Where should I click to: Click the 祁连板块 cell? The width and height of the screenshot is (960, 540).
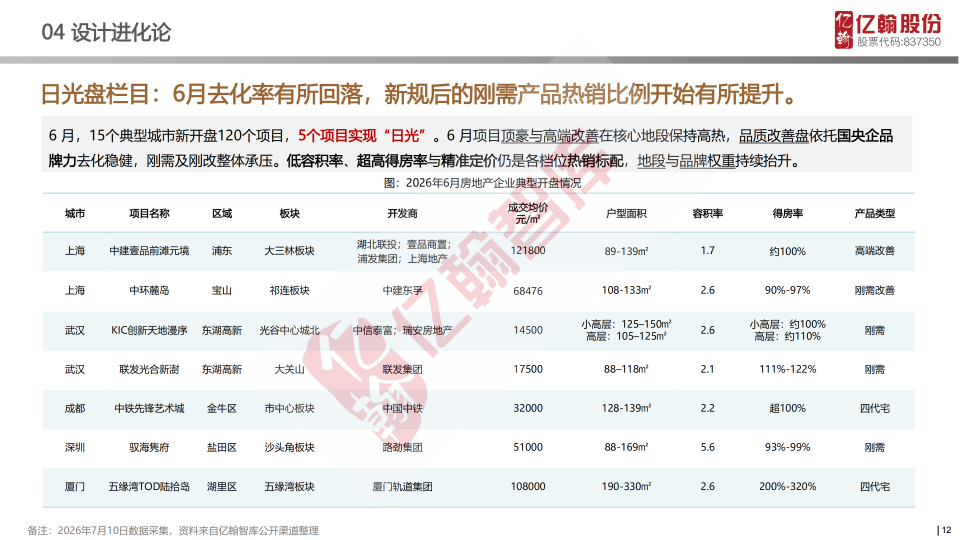point(289,290)
